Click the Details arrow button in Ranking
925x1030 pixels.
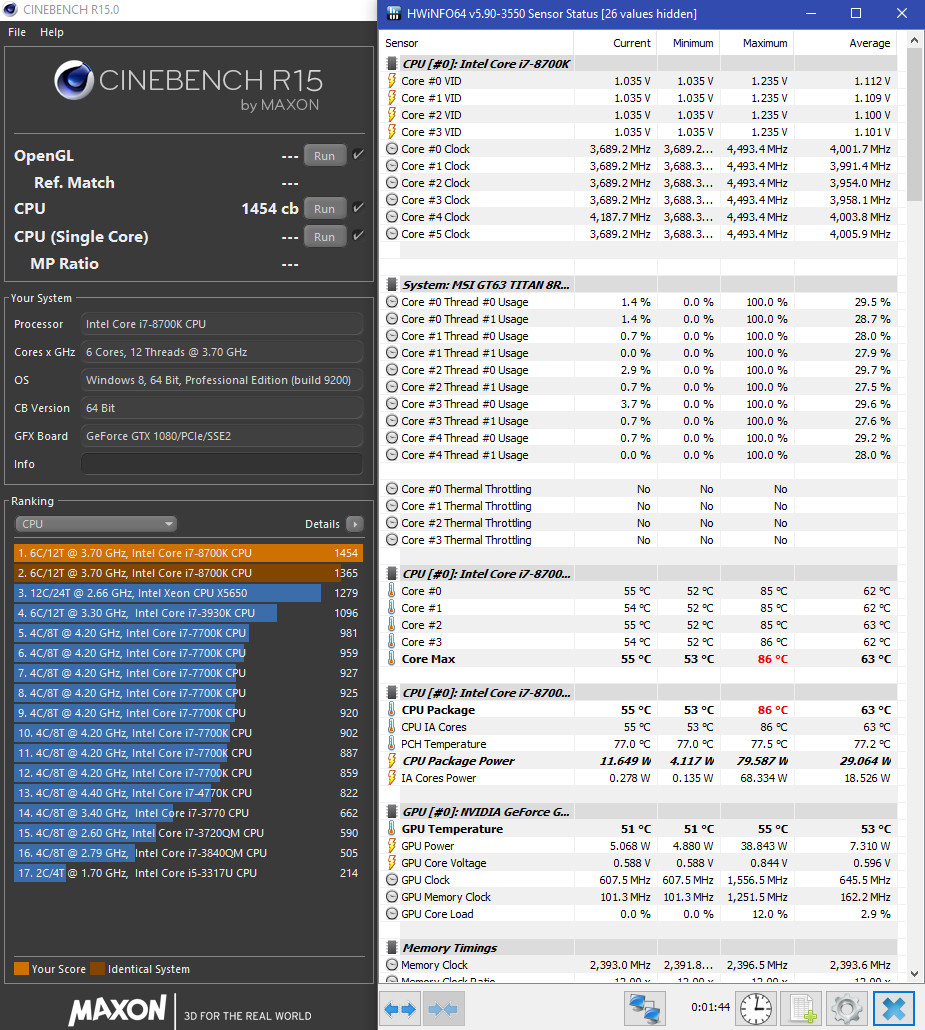(355, 524)
